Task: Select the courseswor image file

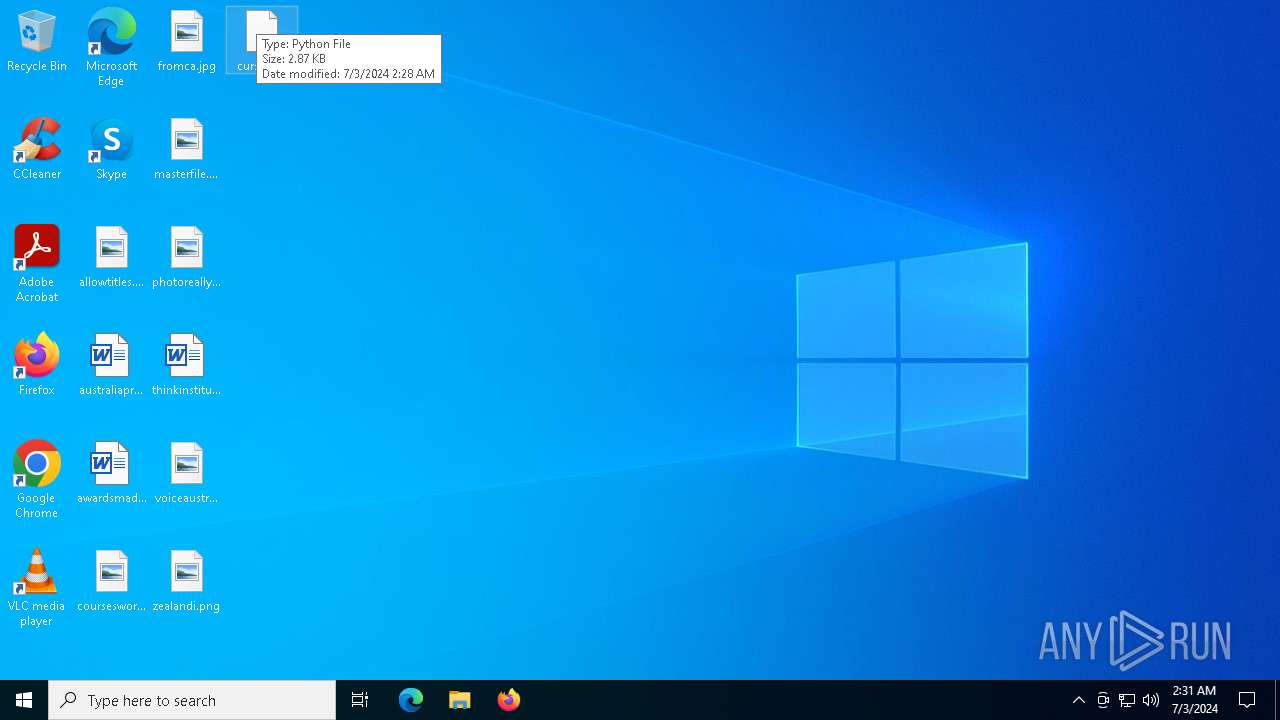Action: [111, 581]
